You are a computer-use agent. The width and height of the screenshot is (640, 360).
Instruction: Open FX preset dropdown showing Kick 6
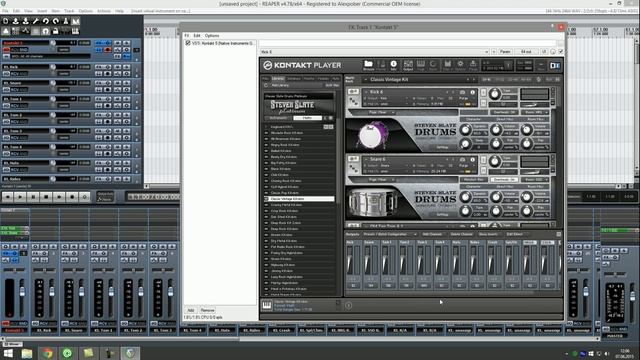click(374, 52)
